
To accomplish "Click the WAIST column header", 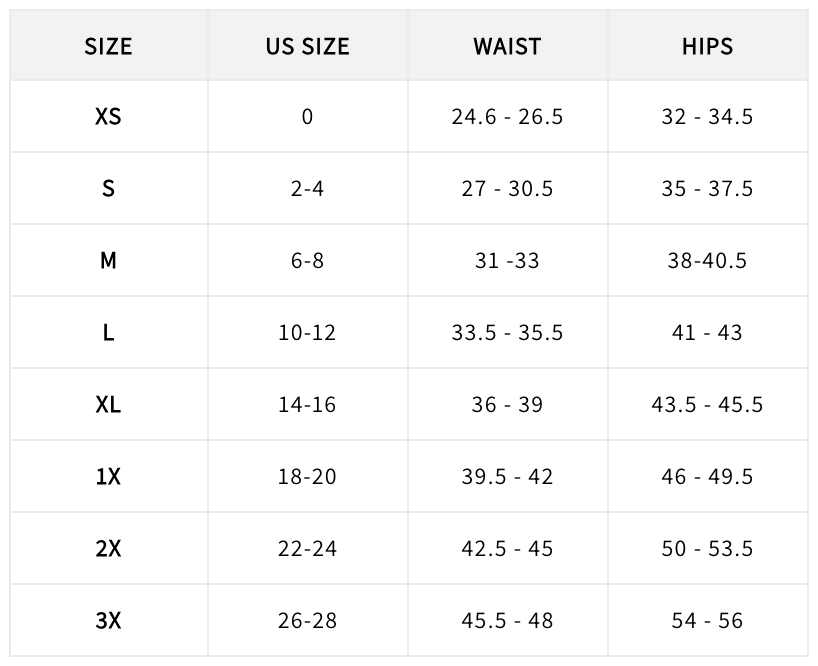I will 507,46.
